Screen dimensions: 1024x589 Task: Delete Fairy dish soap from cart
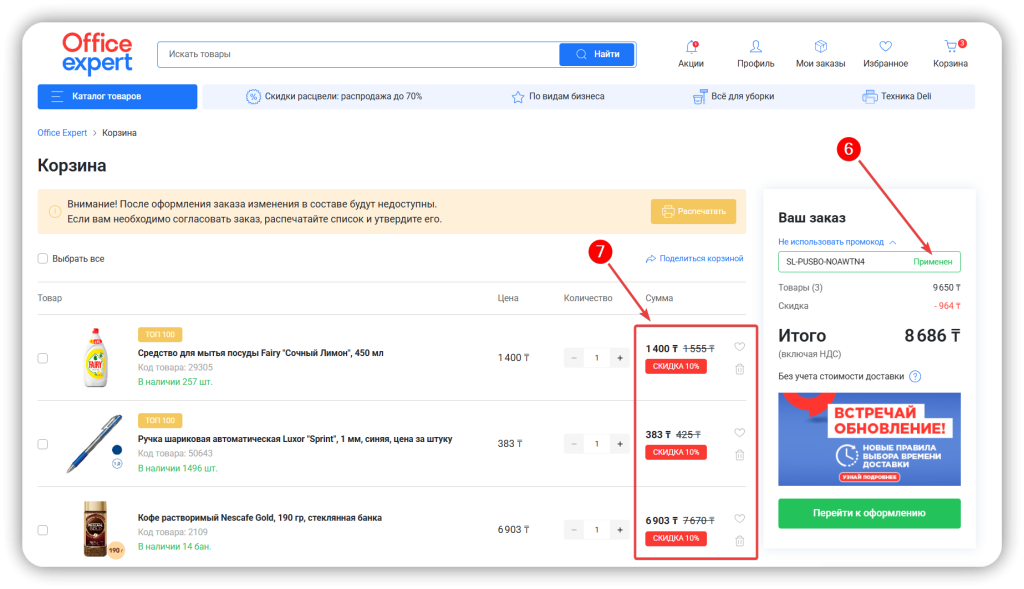(739, 369)
